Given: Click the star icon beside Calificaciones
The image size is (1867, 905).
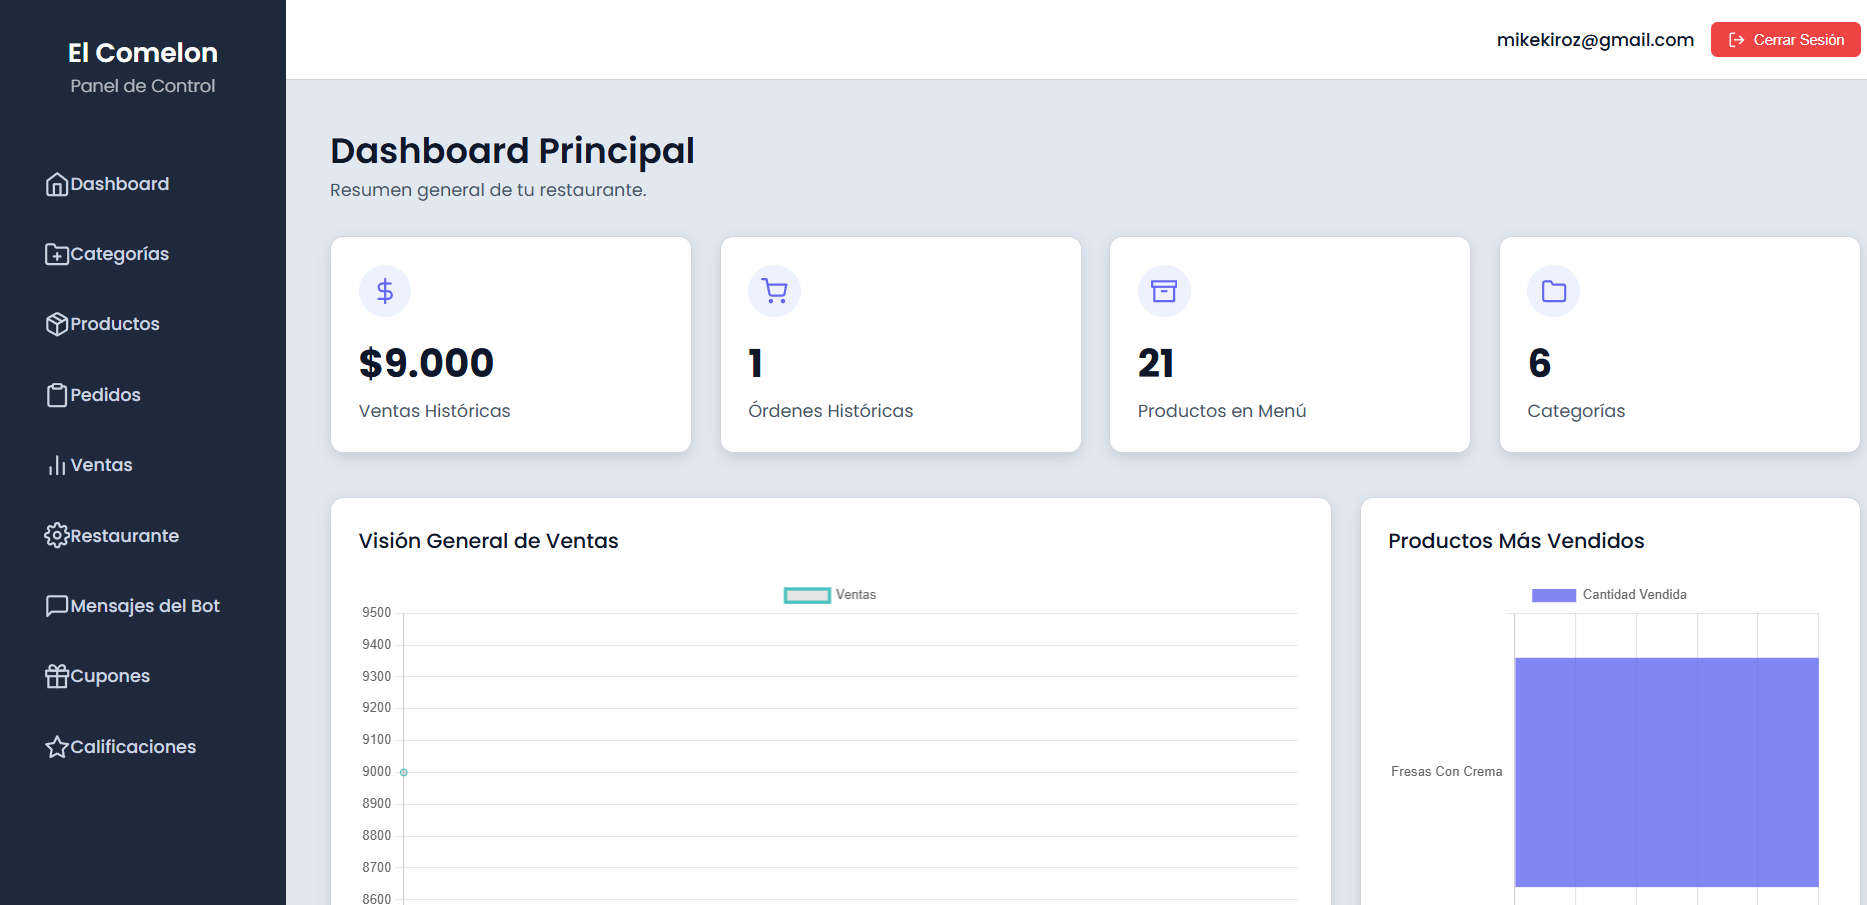Looking at the screenshot, I should [x=57, y=747].
